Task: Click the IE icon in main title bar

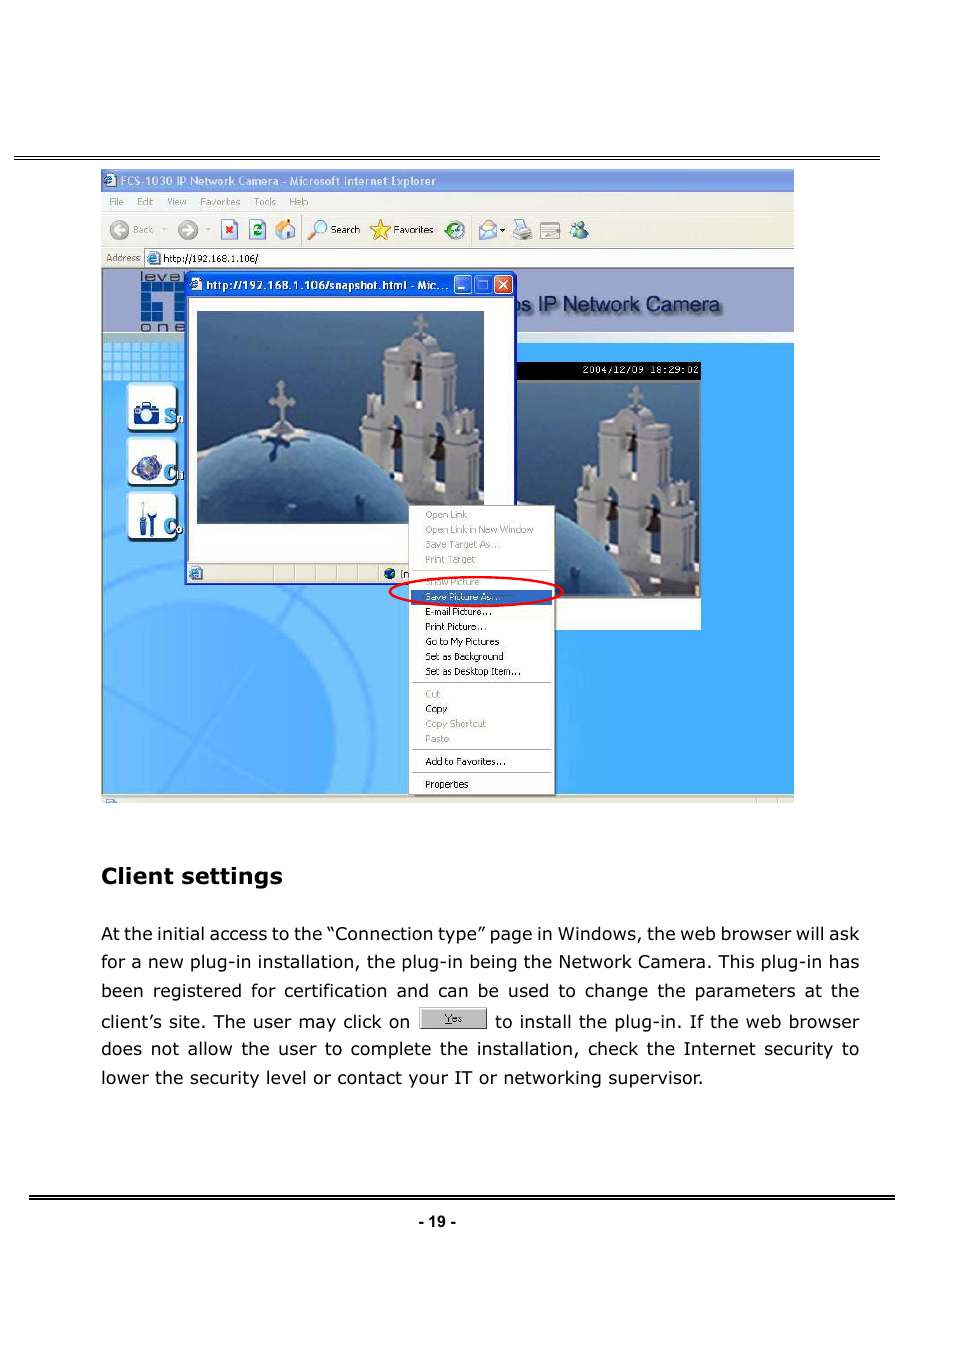Action: tap(110, 181)
